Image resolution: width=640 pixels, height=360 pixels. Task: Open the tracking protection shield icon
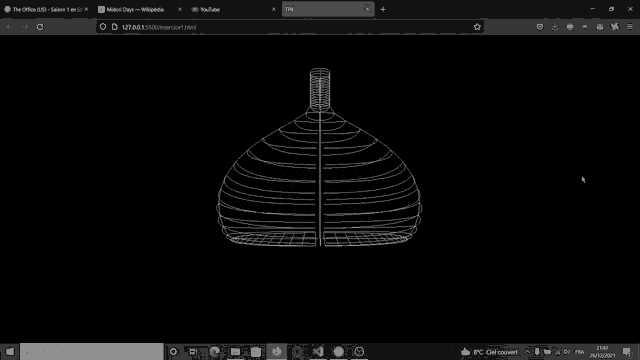pyautogui.click(x=103, y=27)
